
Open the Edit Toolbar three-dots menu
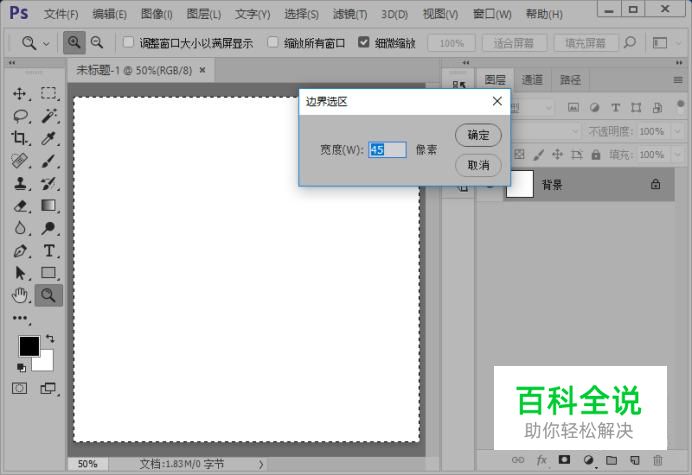click(20, 318)
